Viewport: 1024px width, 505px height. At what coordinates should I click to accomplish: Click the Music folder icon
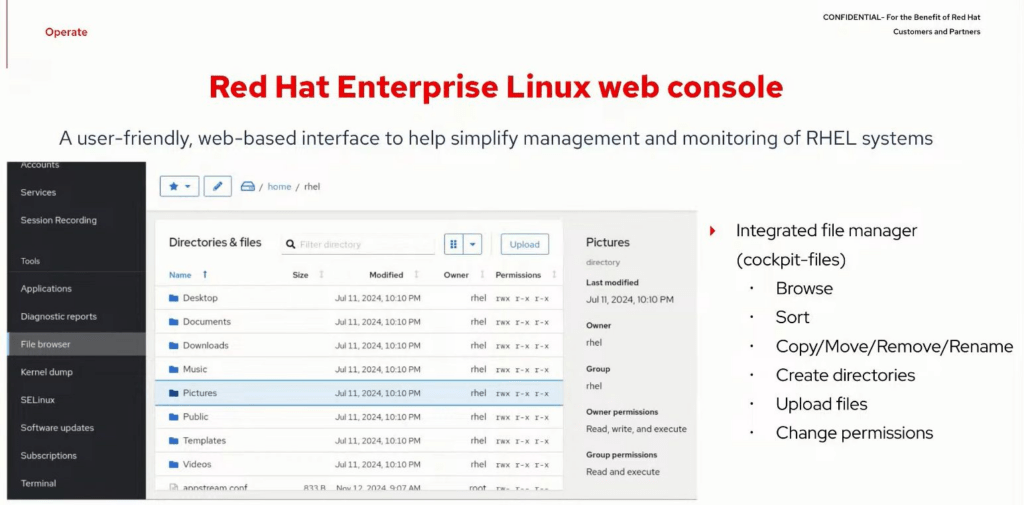(x=173, y=369)
